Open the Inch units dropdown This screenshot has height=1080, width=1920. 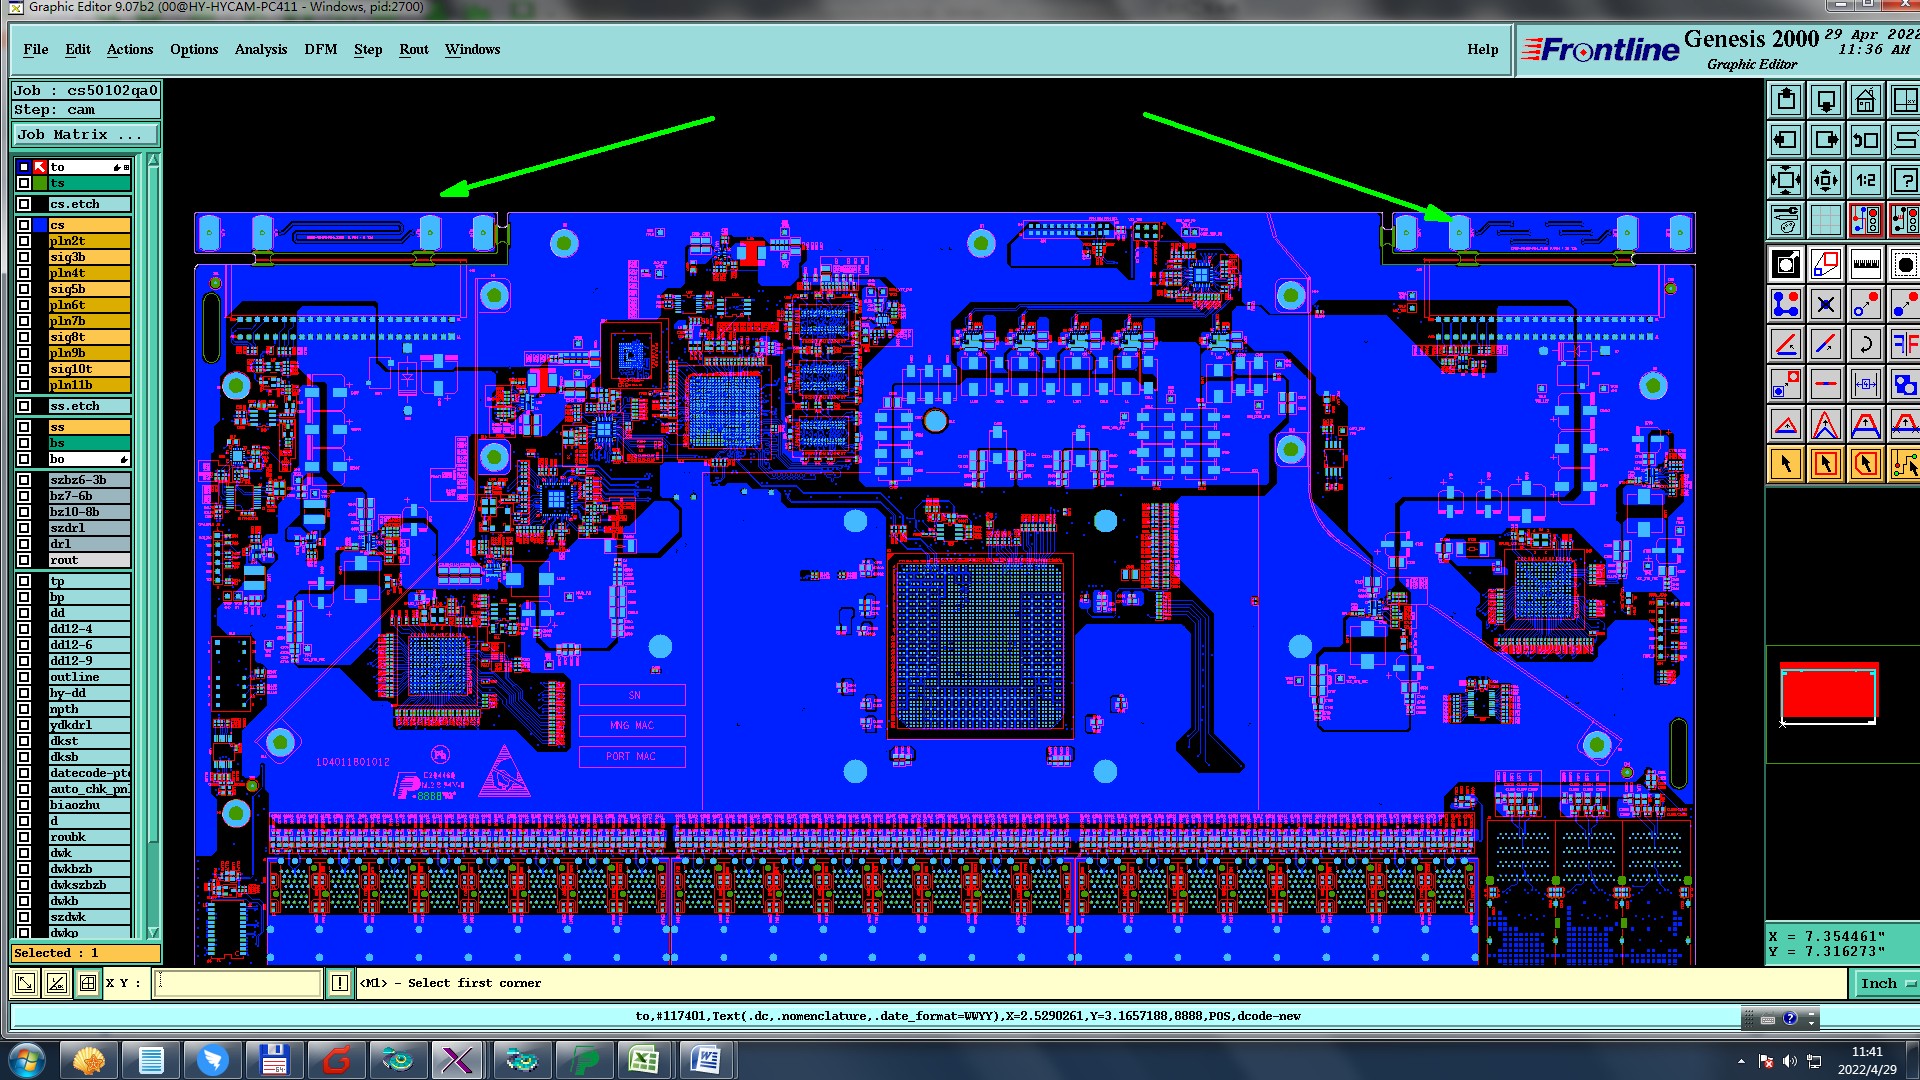1886,983
